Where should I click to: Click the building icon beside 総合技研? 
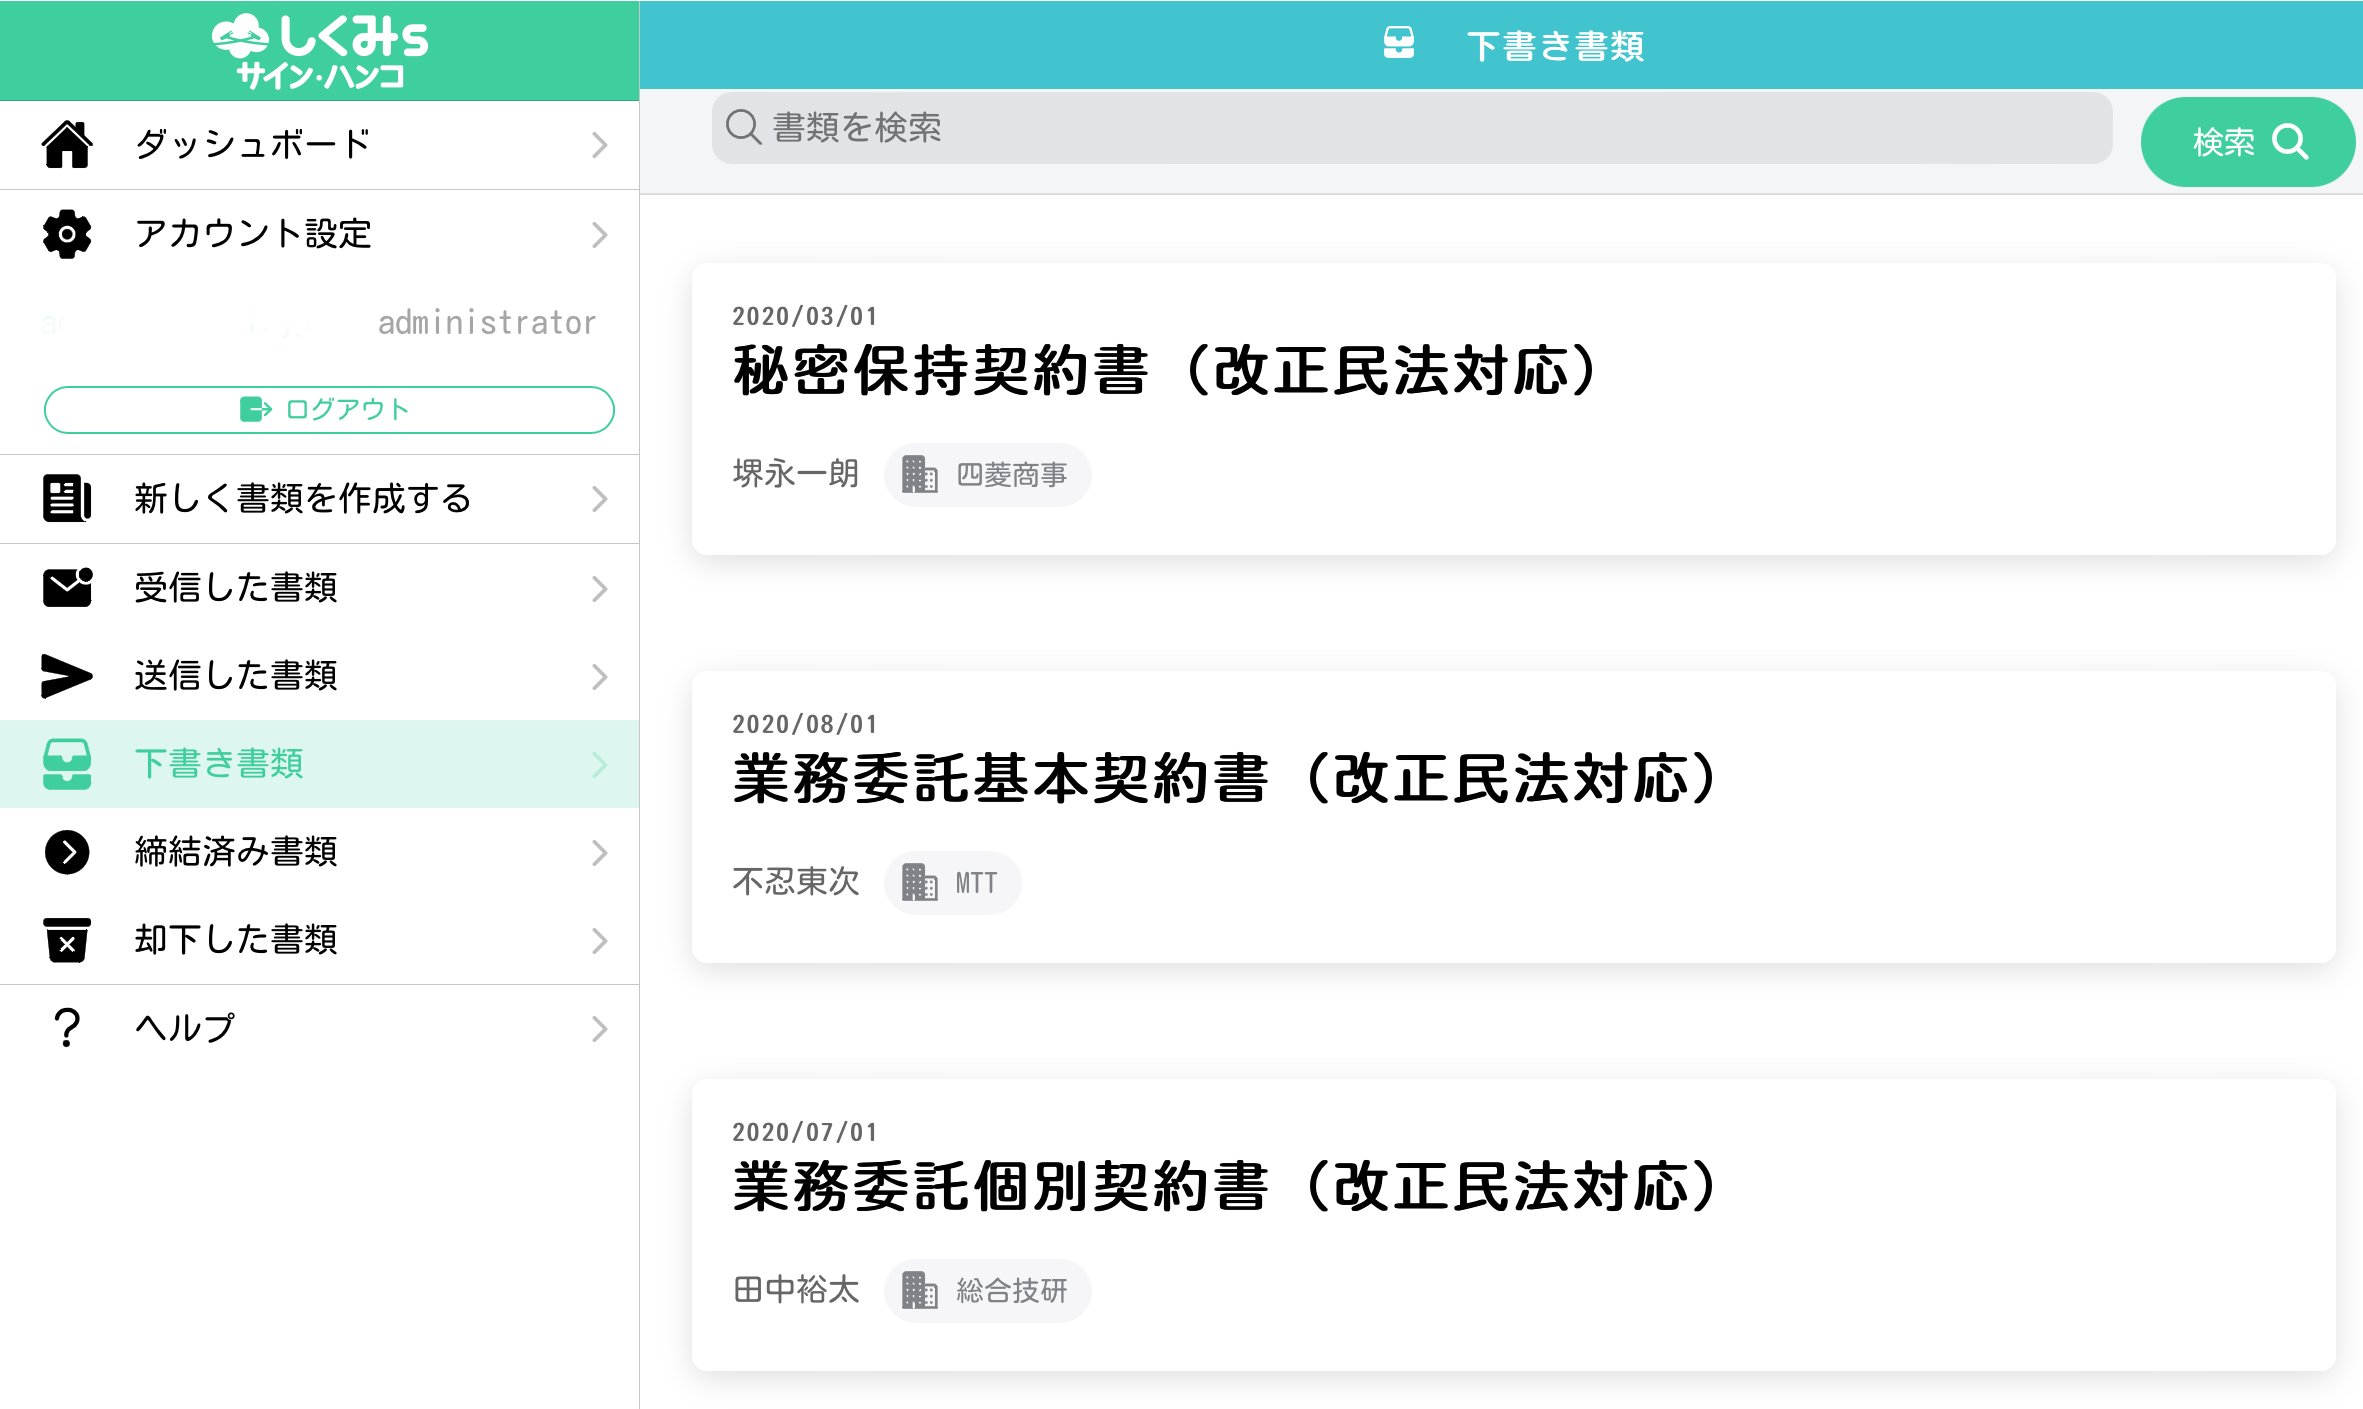pyautogui.click(x=919, y=1290)
